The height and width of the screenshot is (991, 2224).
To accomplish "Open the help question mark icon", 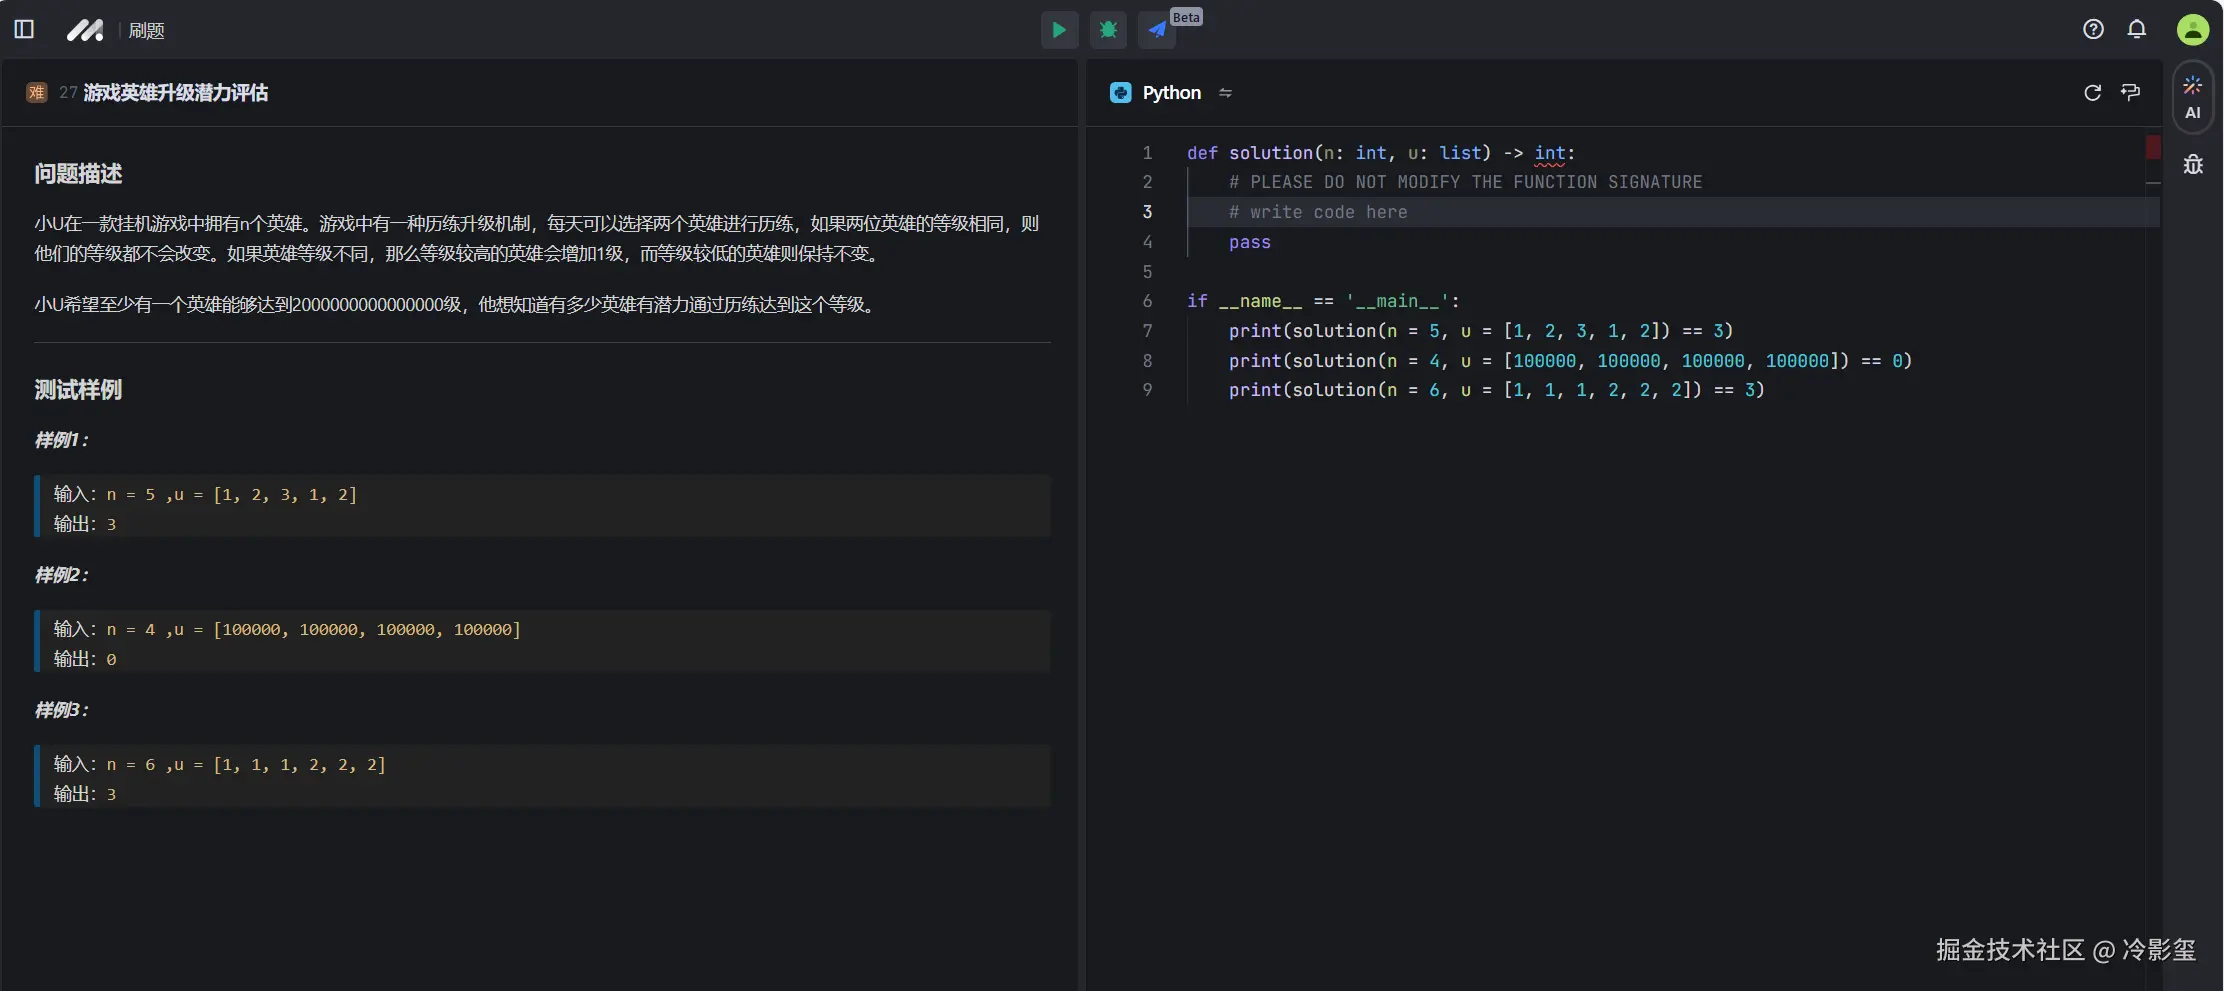I will tap(2093, 29).
